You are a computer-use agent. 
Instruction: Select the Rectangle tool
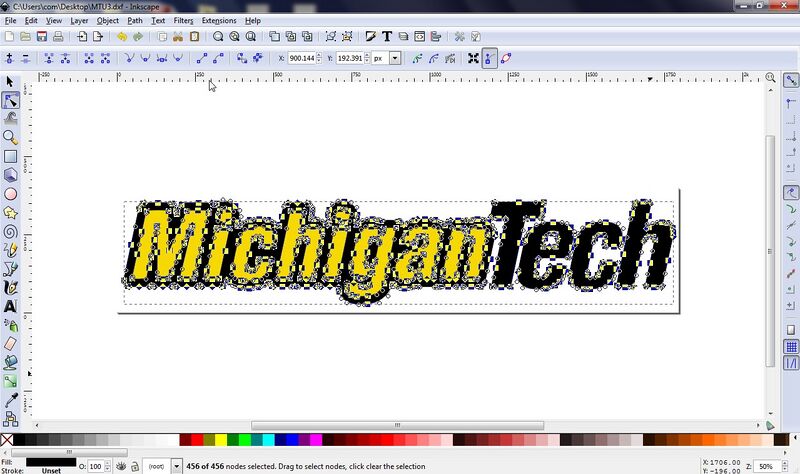coord(10,156)
